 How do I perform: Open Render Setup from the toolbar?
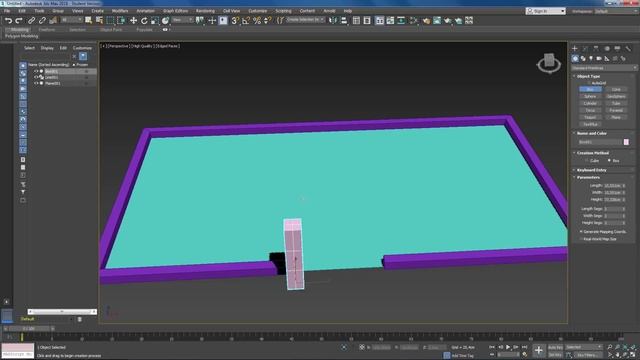437,20
